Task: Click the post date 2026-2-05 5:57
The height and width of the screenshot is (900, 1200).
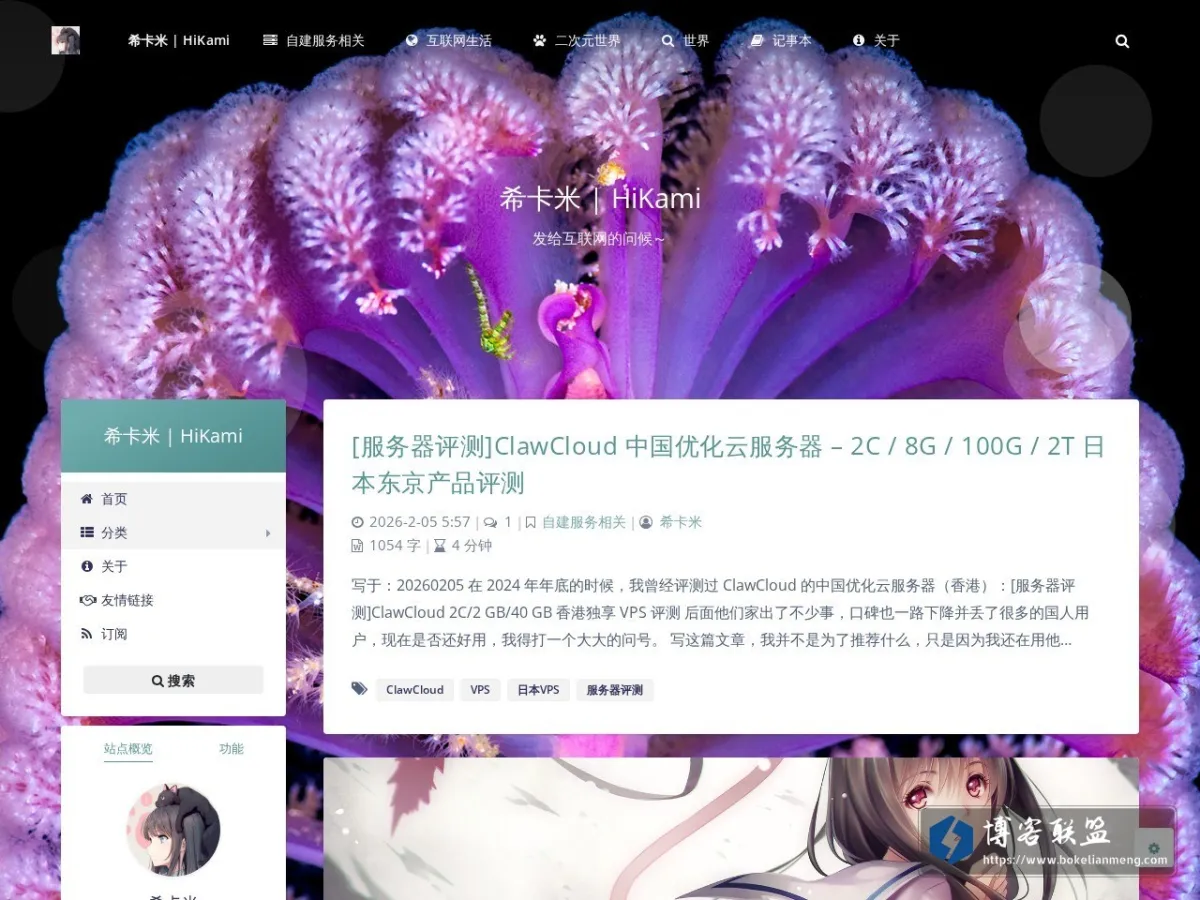Action: [x=419, y=522]
